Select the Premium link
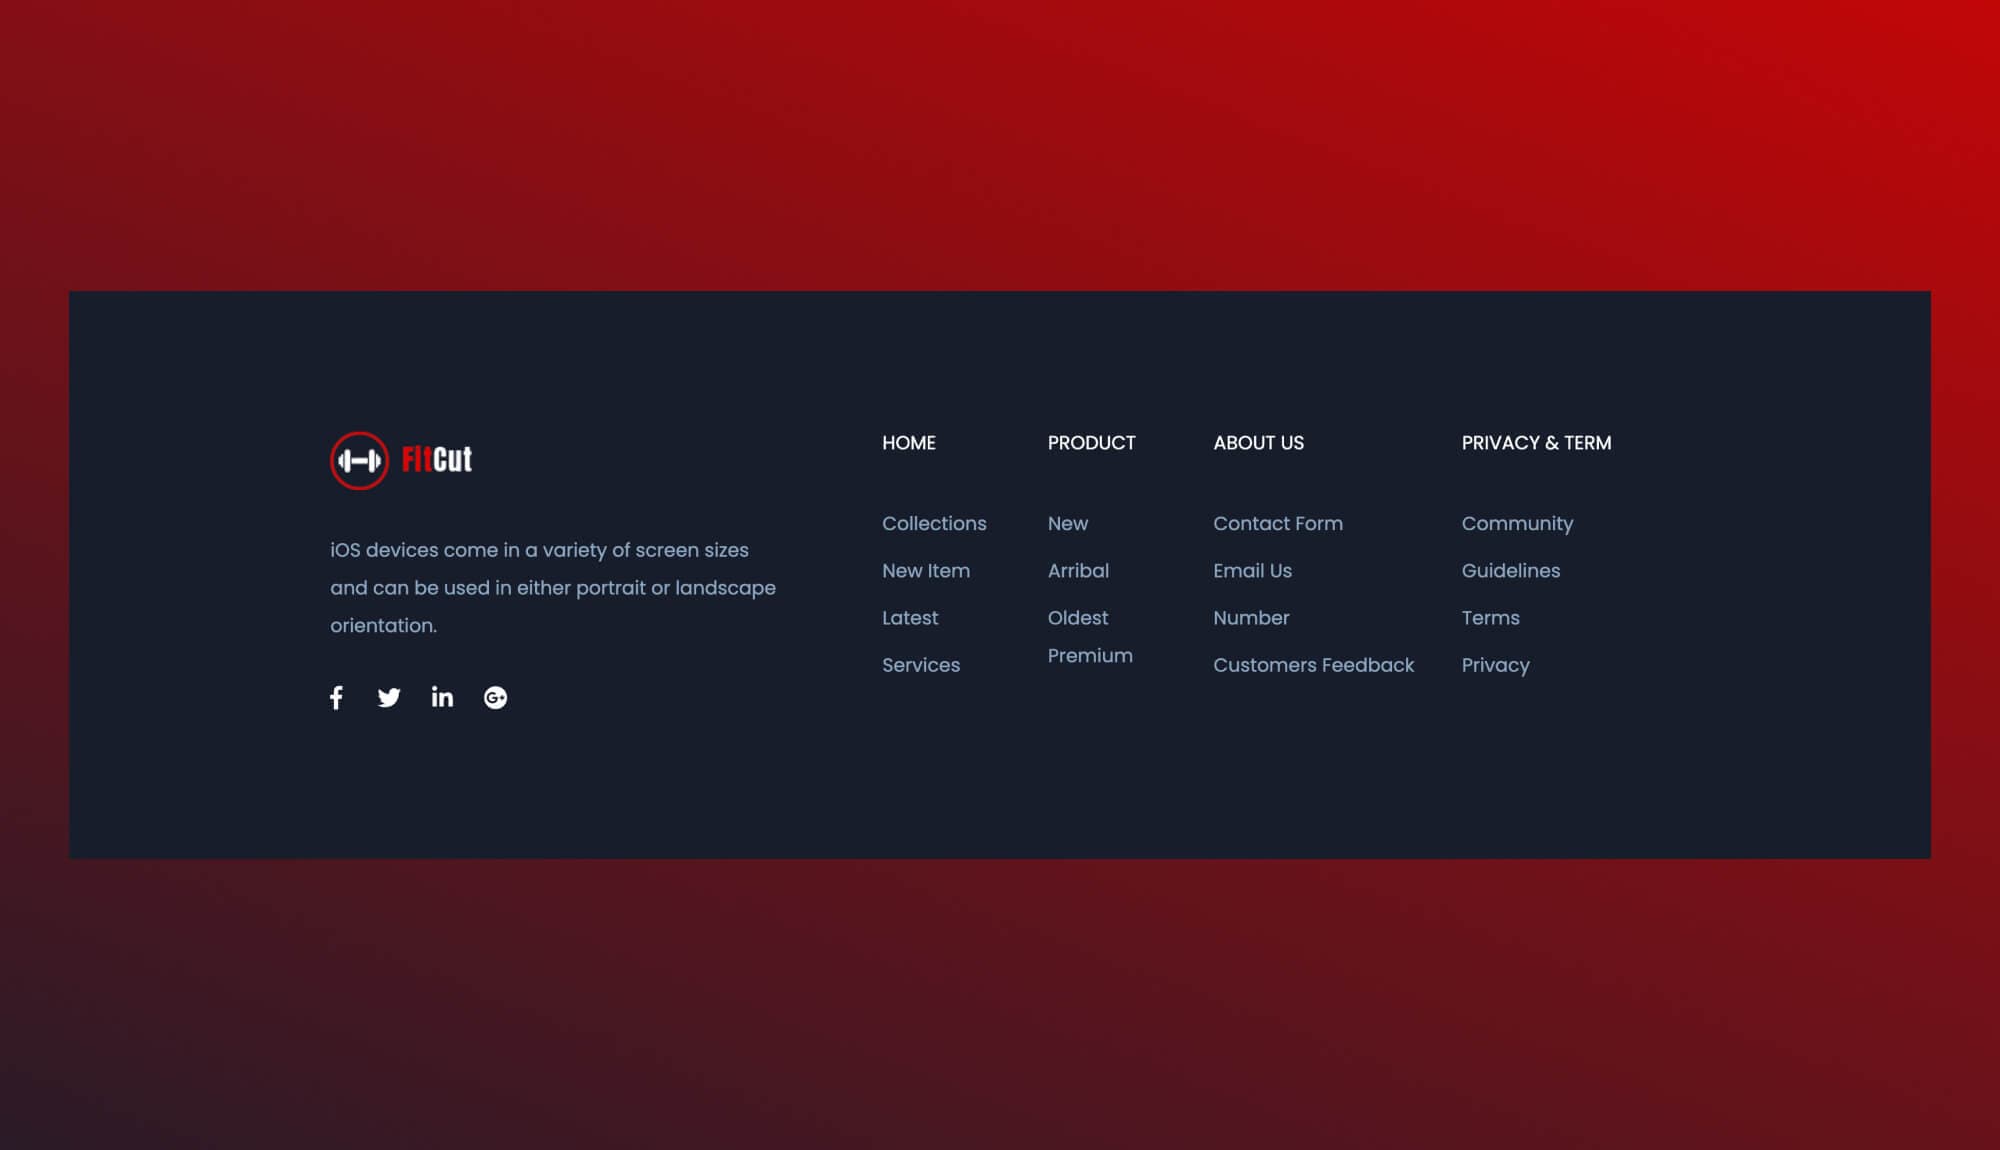Viewport: 2000px width, 1150px height. click(x=1090, y=655)
